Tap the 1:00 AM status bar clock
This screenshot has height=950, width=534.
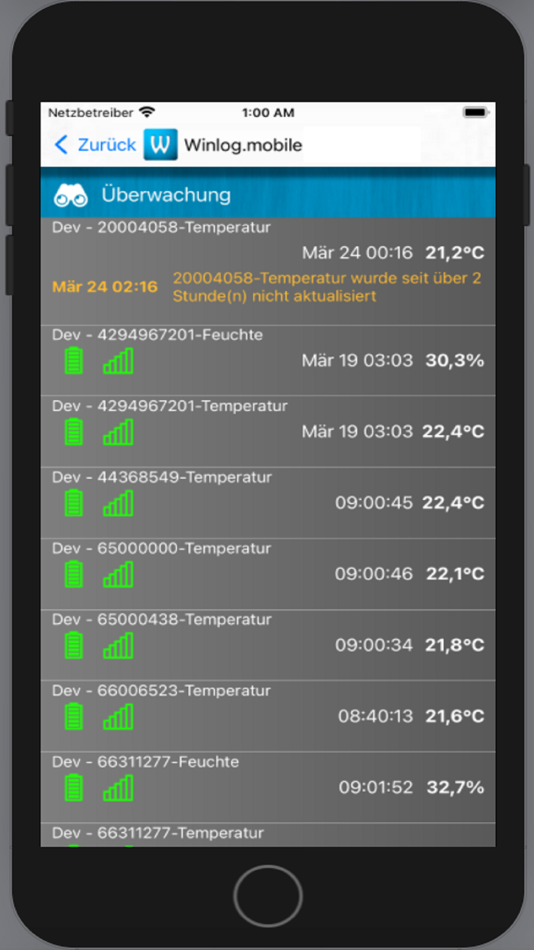point(268,113)
